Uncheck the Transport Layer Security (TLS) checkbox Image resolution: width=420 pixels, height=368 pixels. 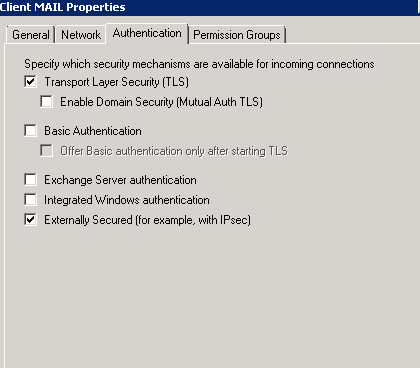click(30, 82)
